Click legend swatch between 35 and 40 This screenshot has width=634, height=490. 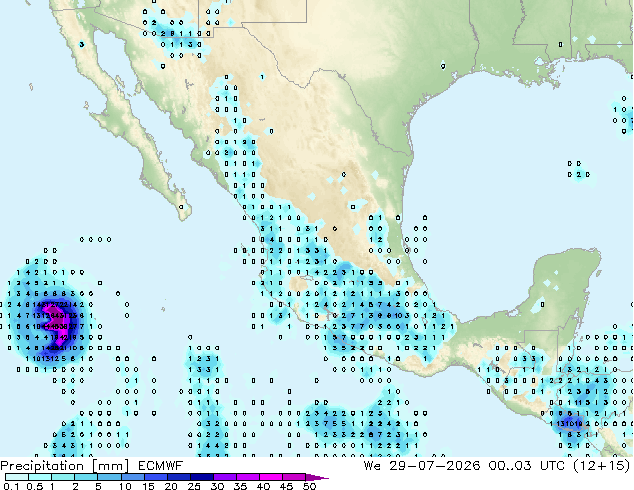(x=247, y=477)
